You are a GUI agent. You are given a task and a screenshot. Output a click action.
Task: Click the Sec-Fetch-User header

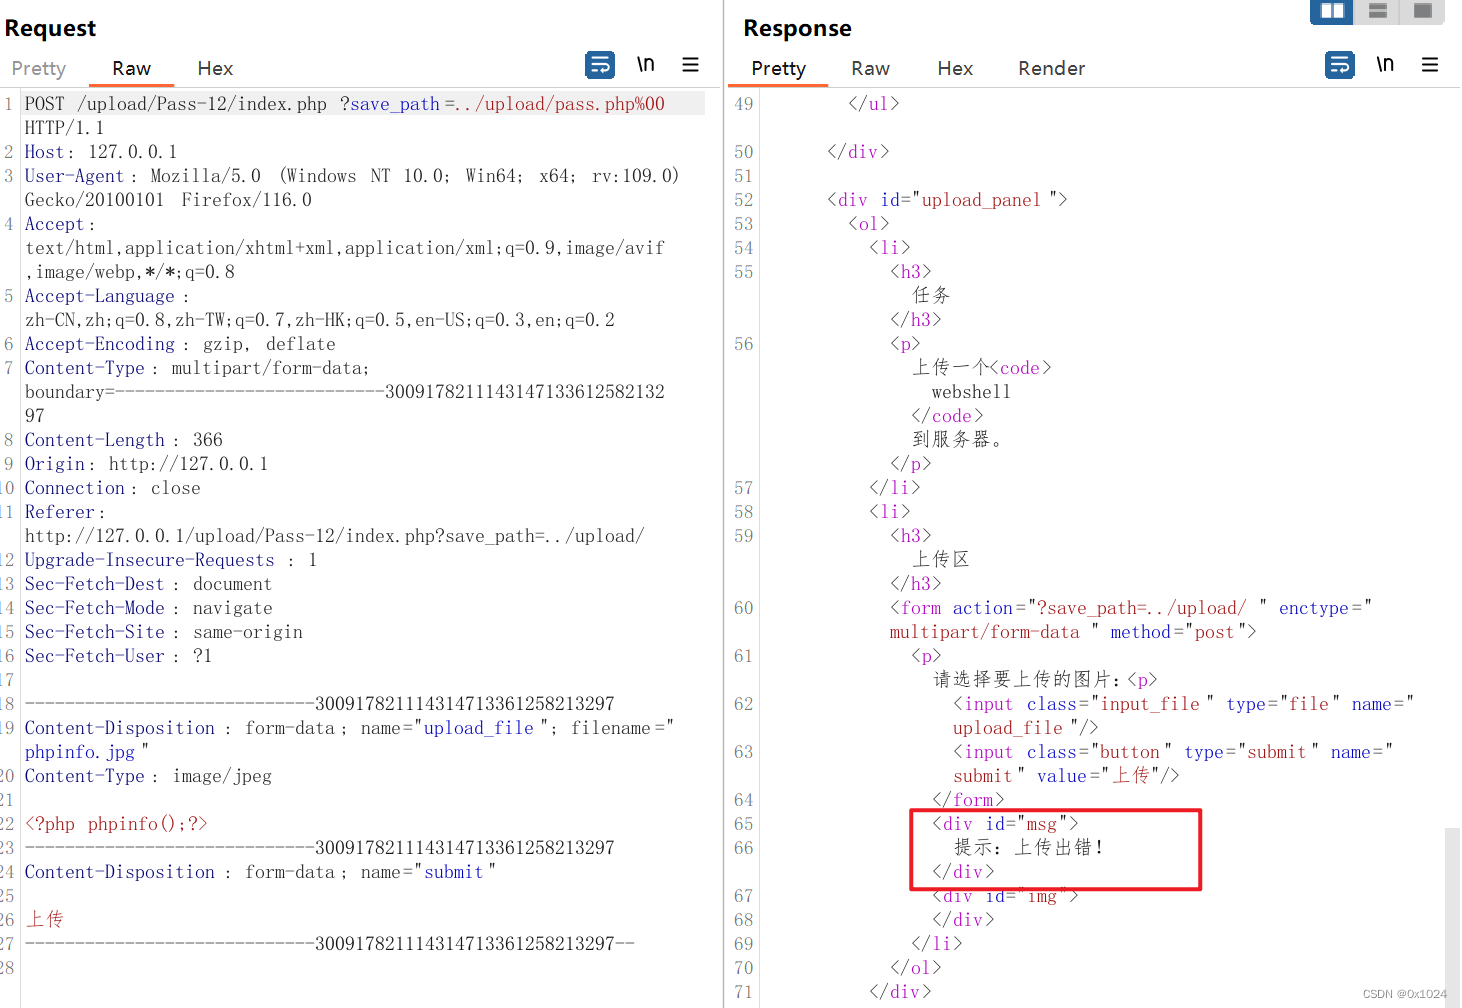(118, 656)
